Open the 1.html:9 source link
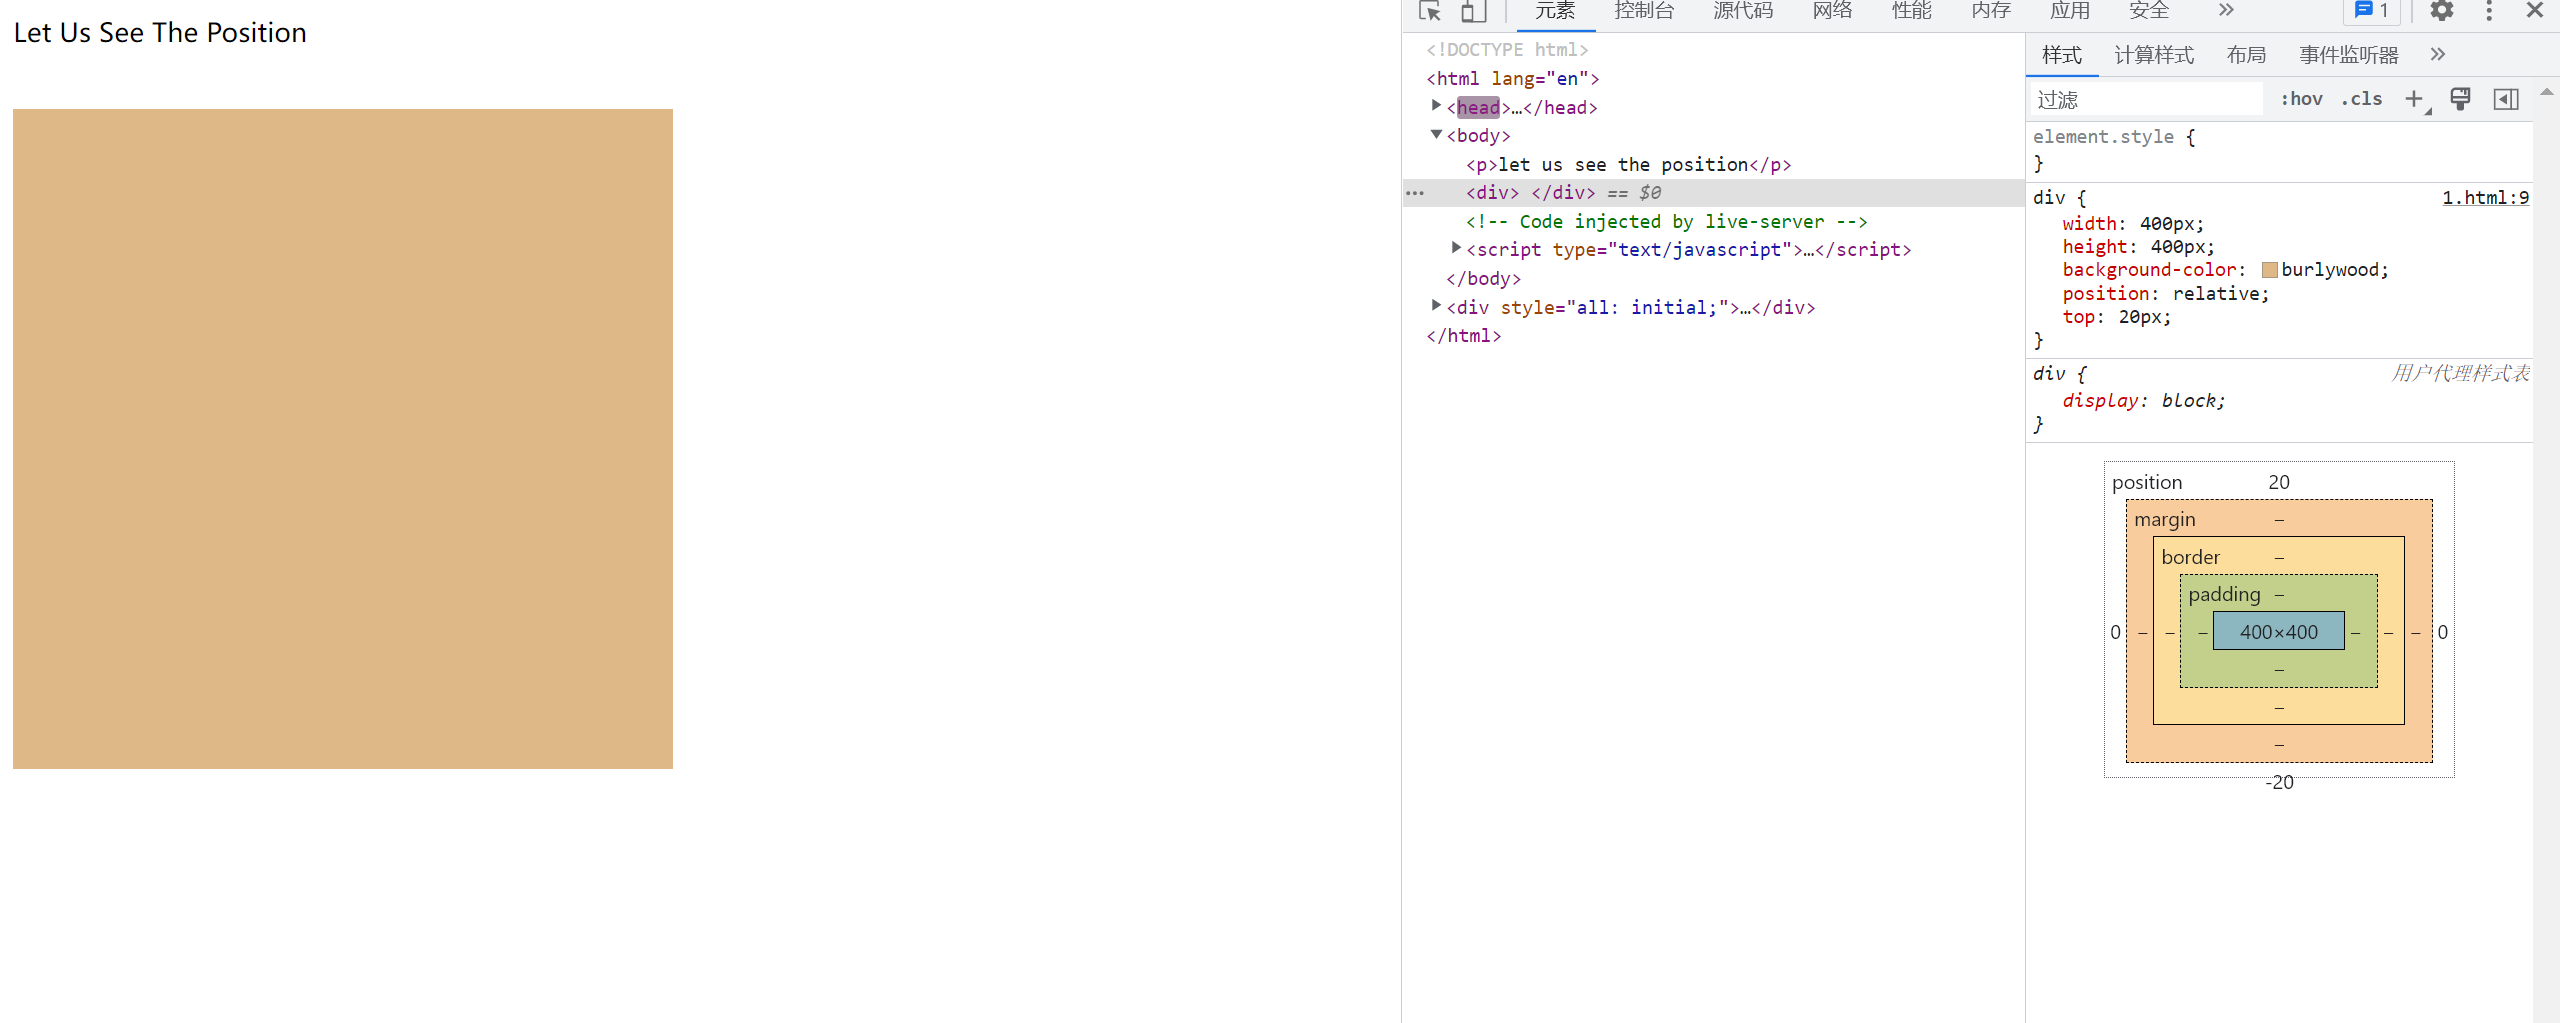Viewport: 2560px width, 1023px height. tap(2485, 198)
